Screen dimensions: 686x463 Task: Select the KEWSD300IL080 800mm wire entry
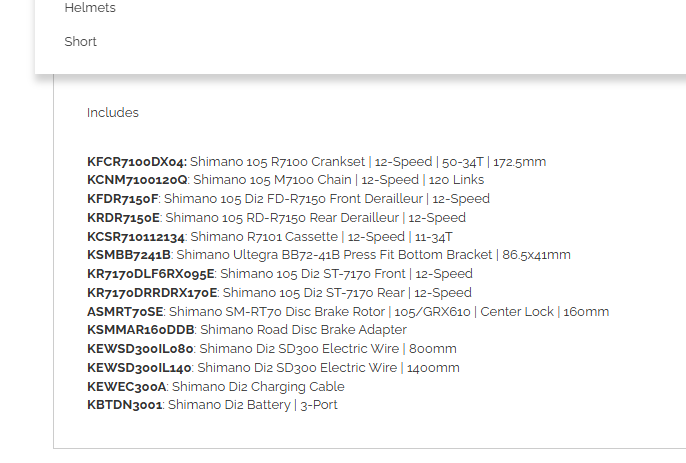(x=272, y=349)
